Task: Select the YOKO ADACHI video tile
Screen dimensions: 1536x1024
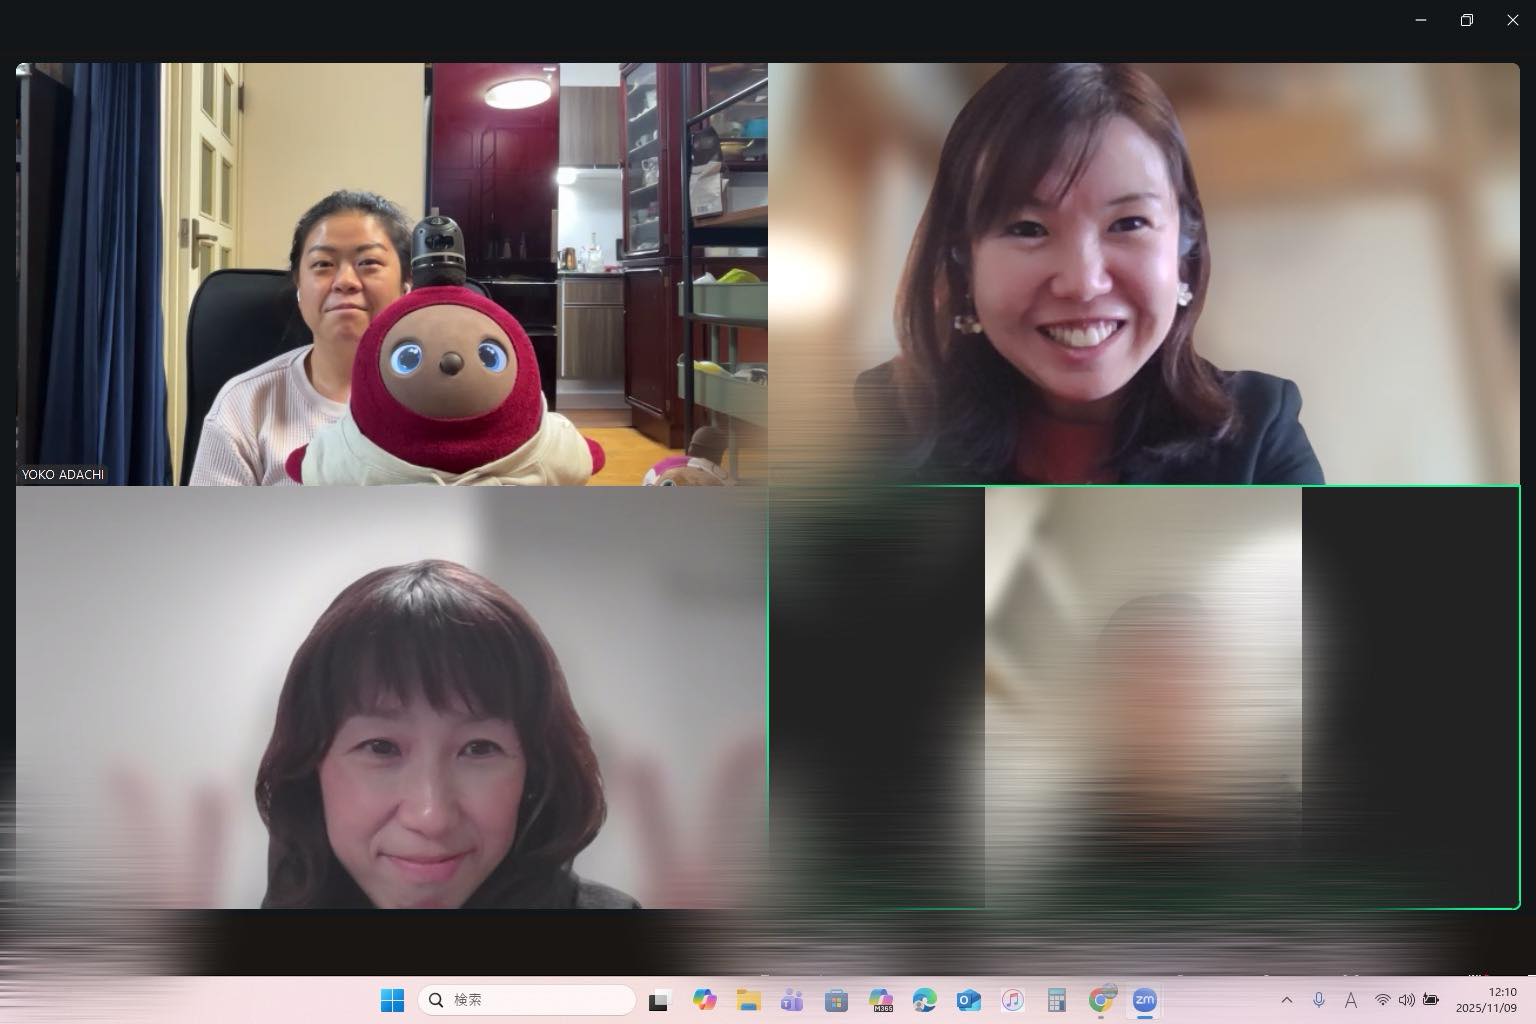Action: 391,274
